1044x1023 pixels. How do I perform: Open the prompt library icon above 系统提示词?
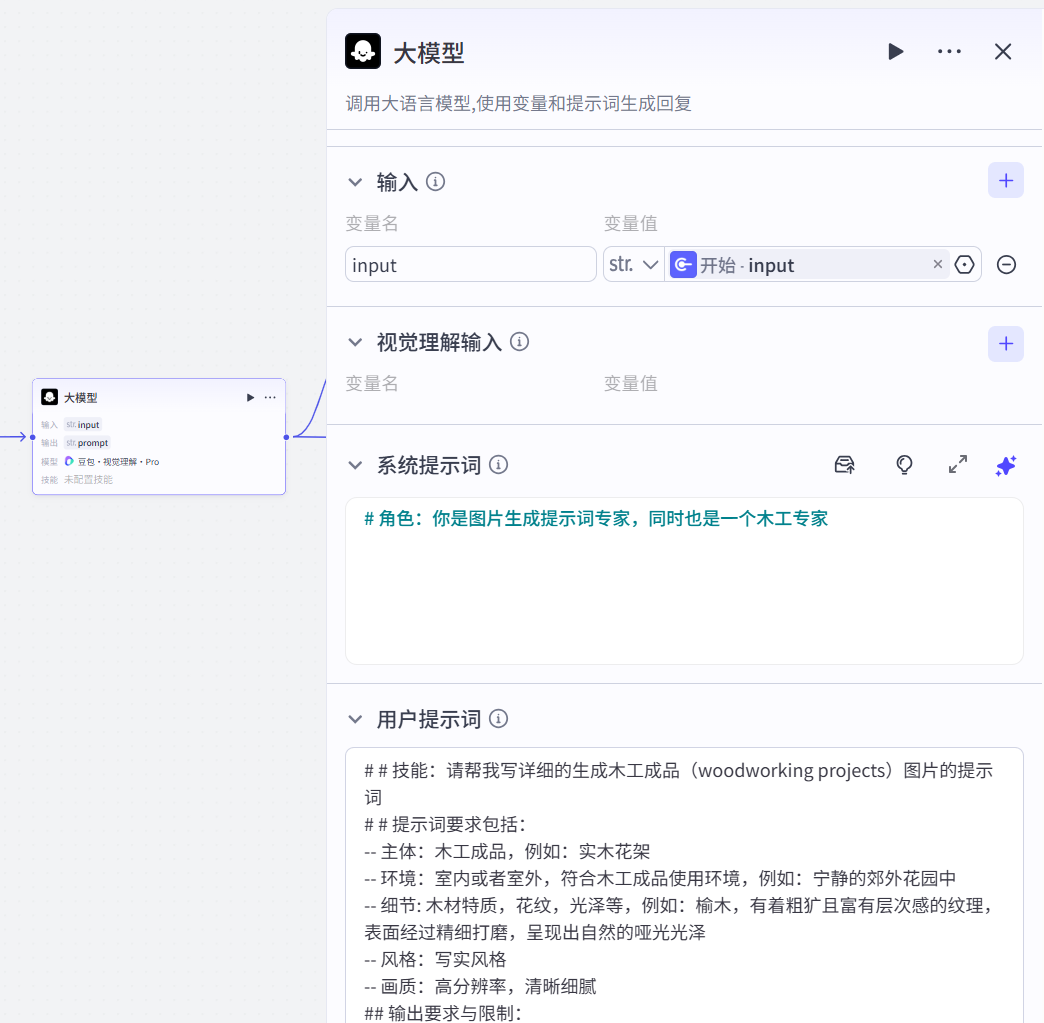point(845,465)
